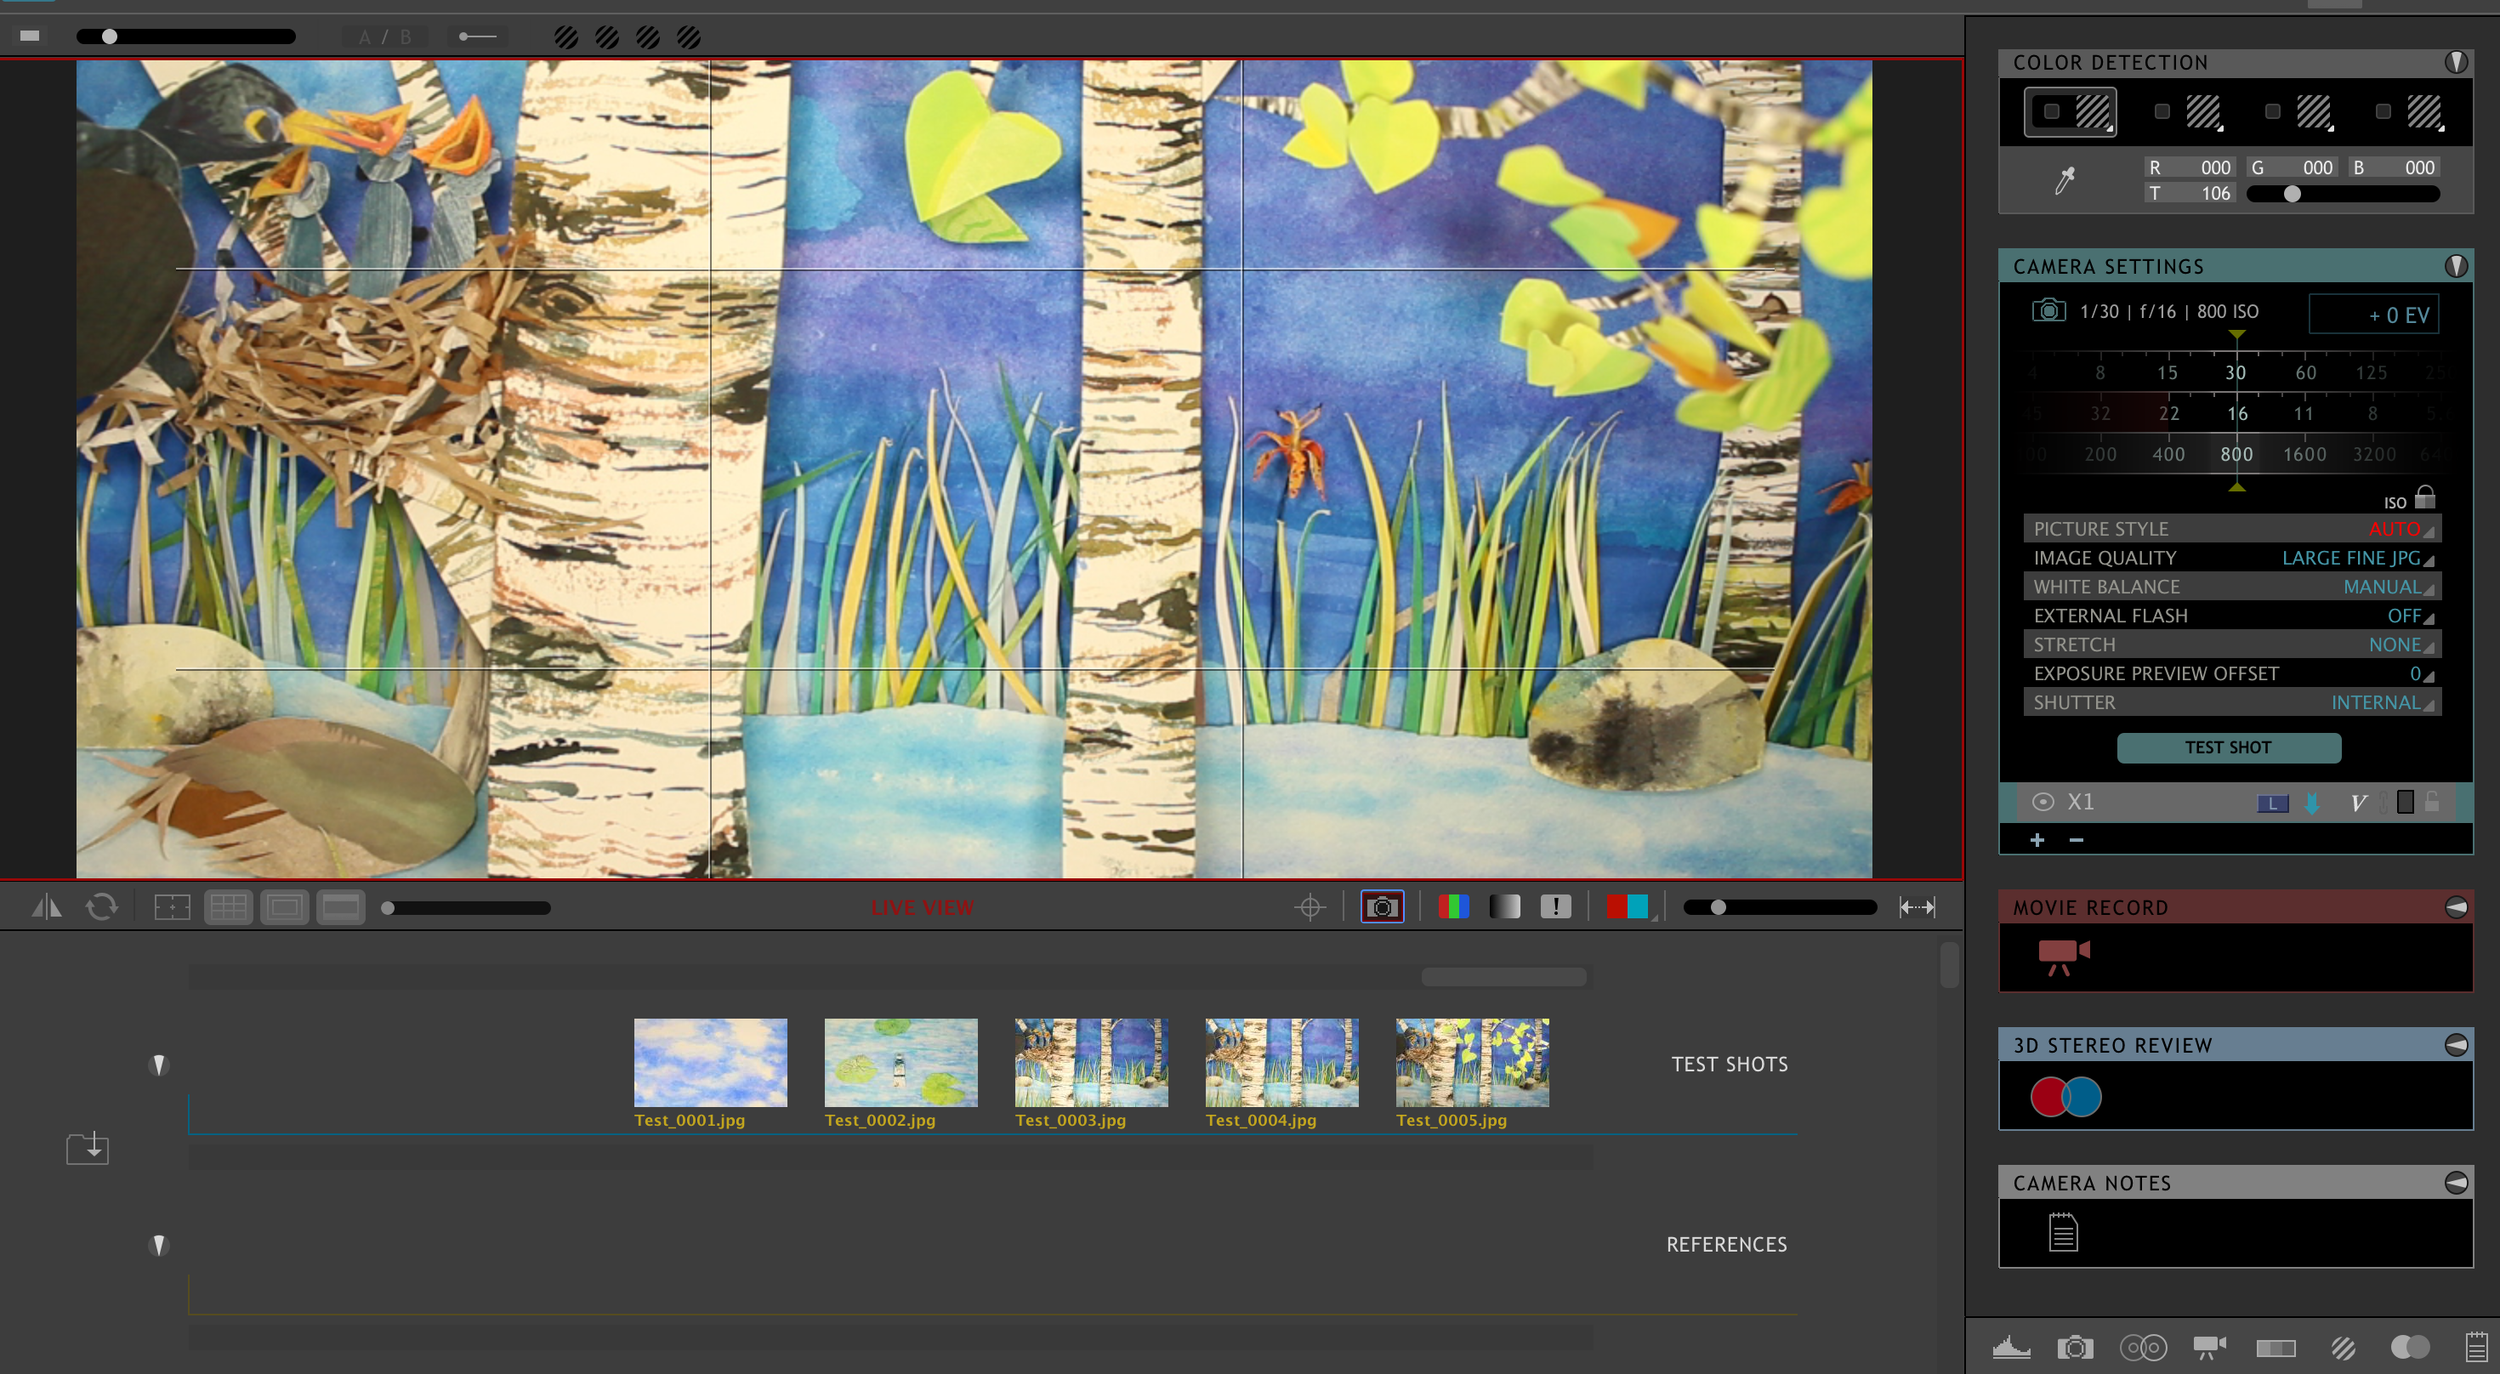
Task: Toggle the ISO lock icon
Action: [2425, 497]
